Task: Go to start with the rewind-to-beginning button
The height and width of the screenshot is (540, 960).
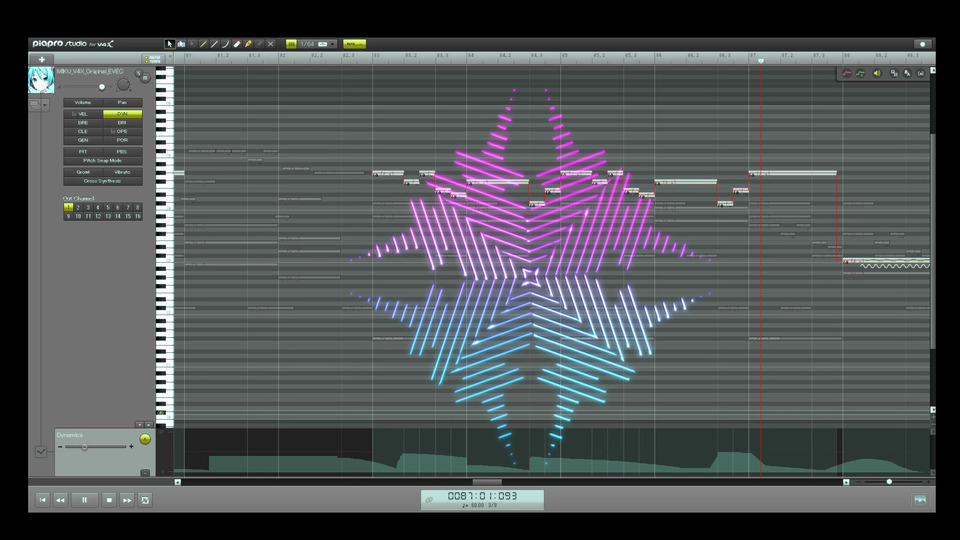Action: point(42,500)
